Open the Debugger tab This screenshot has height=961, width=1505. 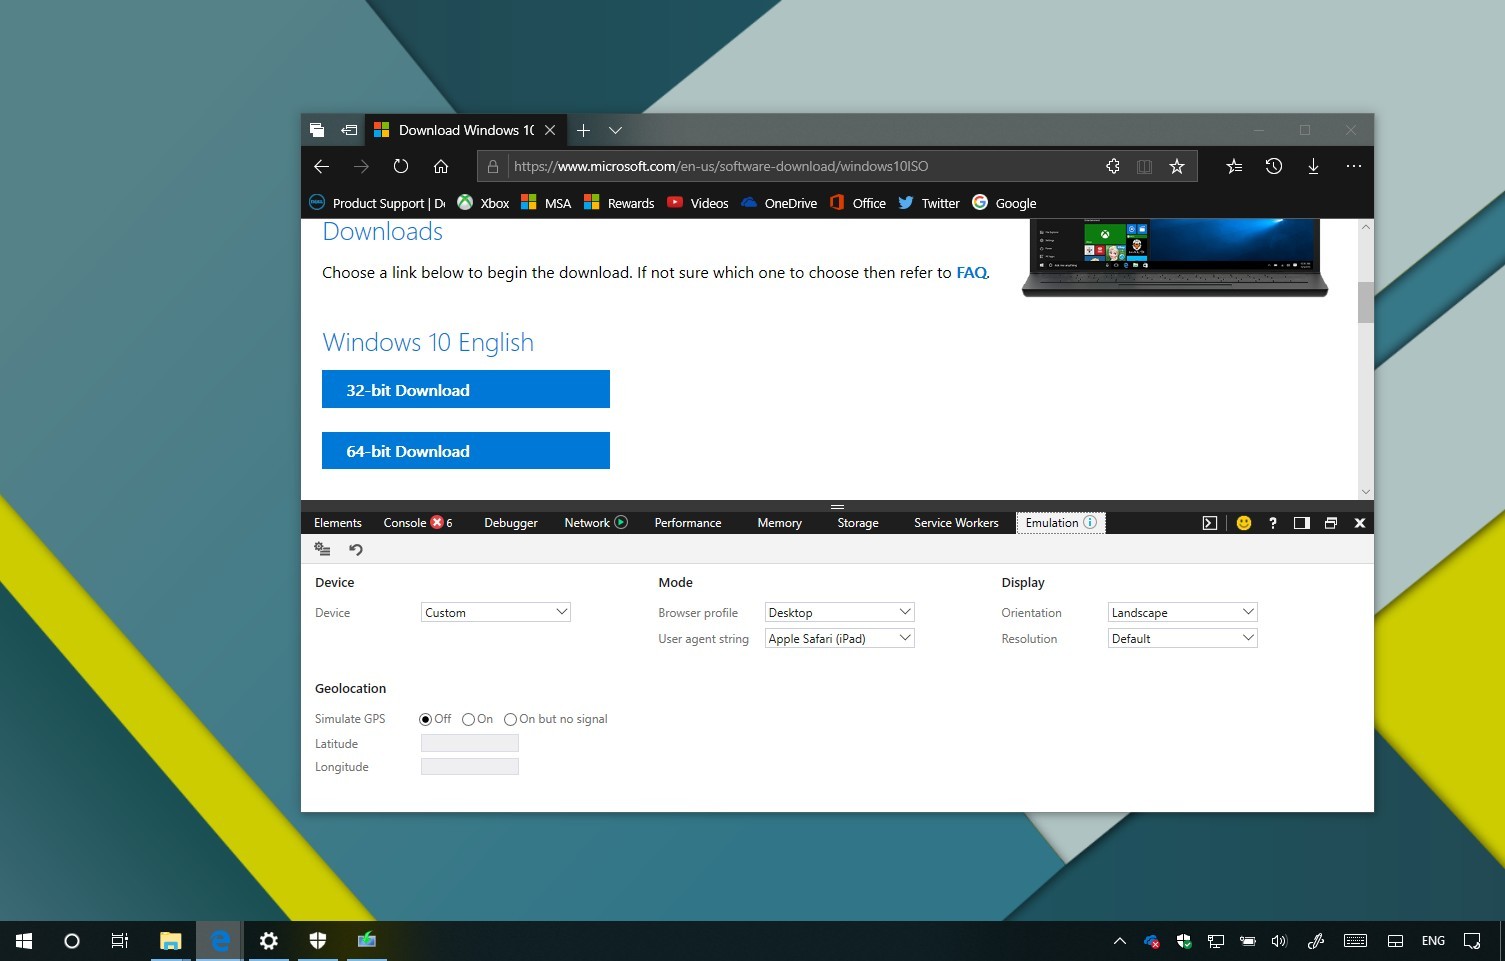(x=511, y=523)
